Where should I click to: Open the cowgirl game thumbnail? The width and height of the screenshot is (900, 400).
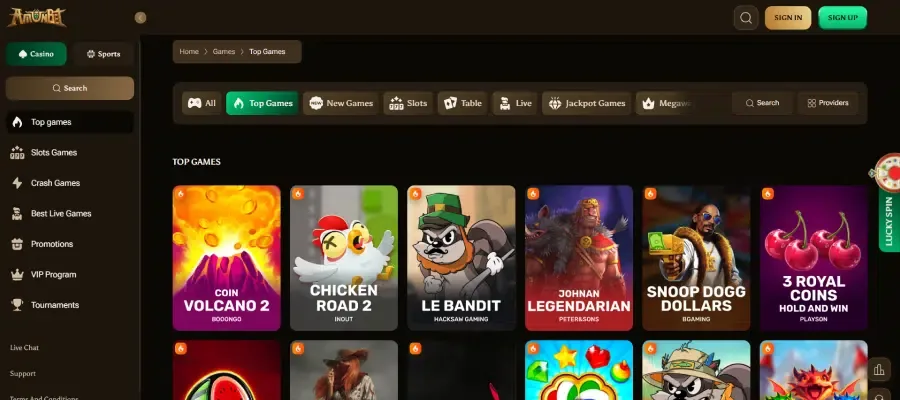point(344,370)
